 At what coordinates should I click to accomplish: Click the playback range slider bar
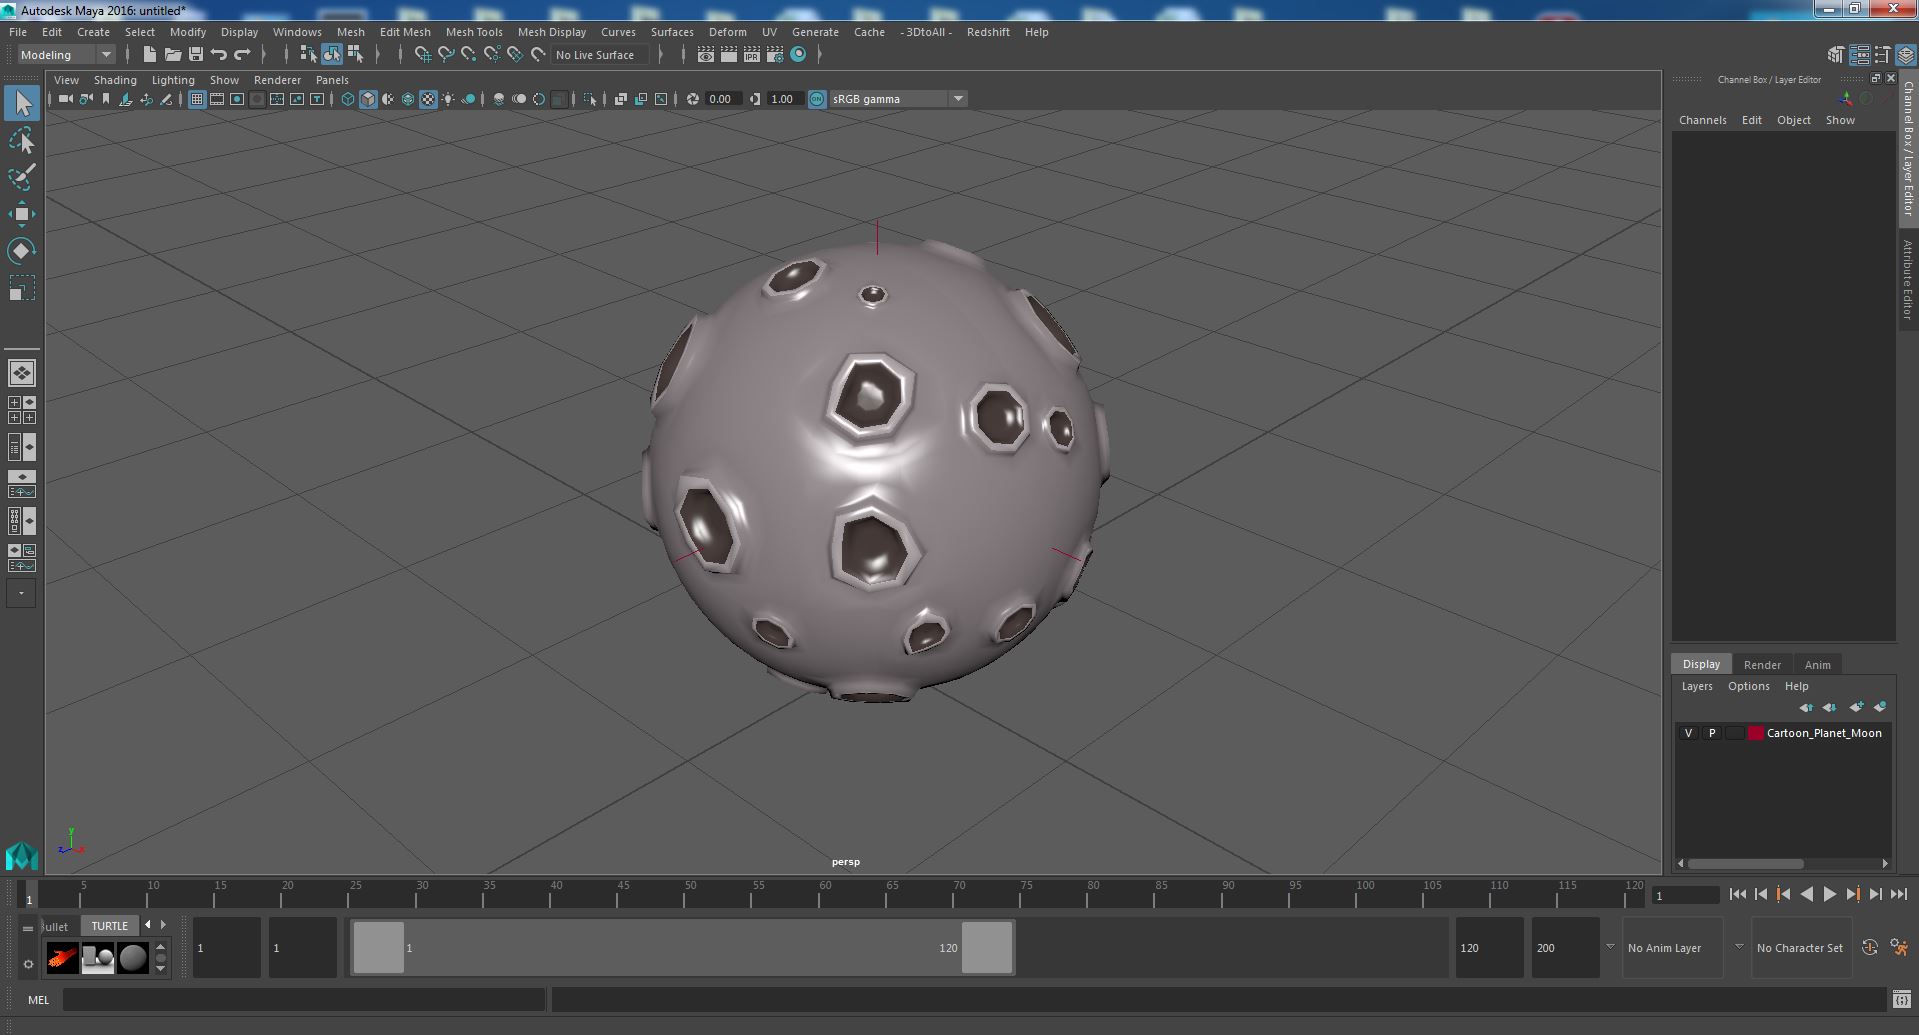tap(683, 947)
